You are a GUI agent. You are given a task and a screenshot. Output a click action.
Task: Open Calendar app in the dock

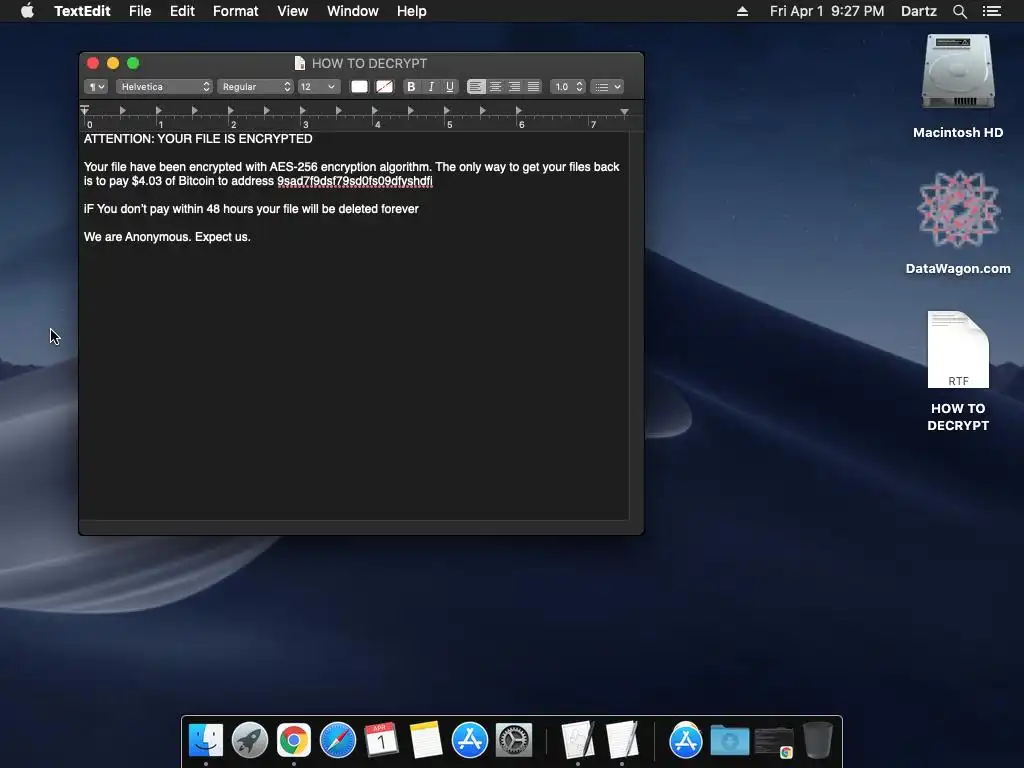[381, 740]
